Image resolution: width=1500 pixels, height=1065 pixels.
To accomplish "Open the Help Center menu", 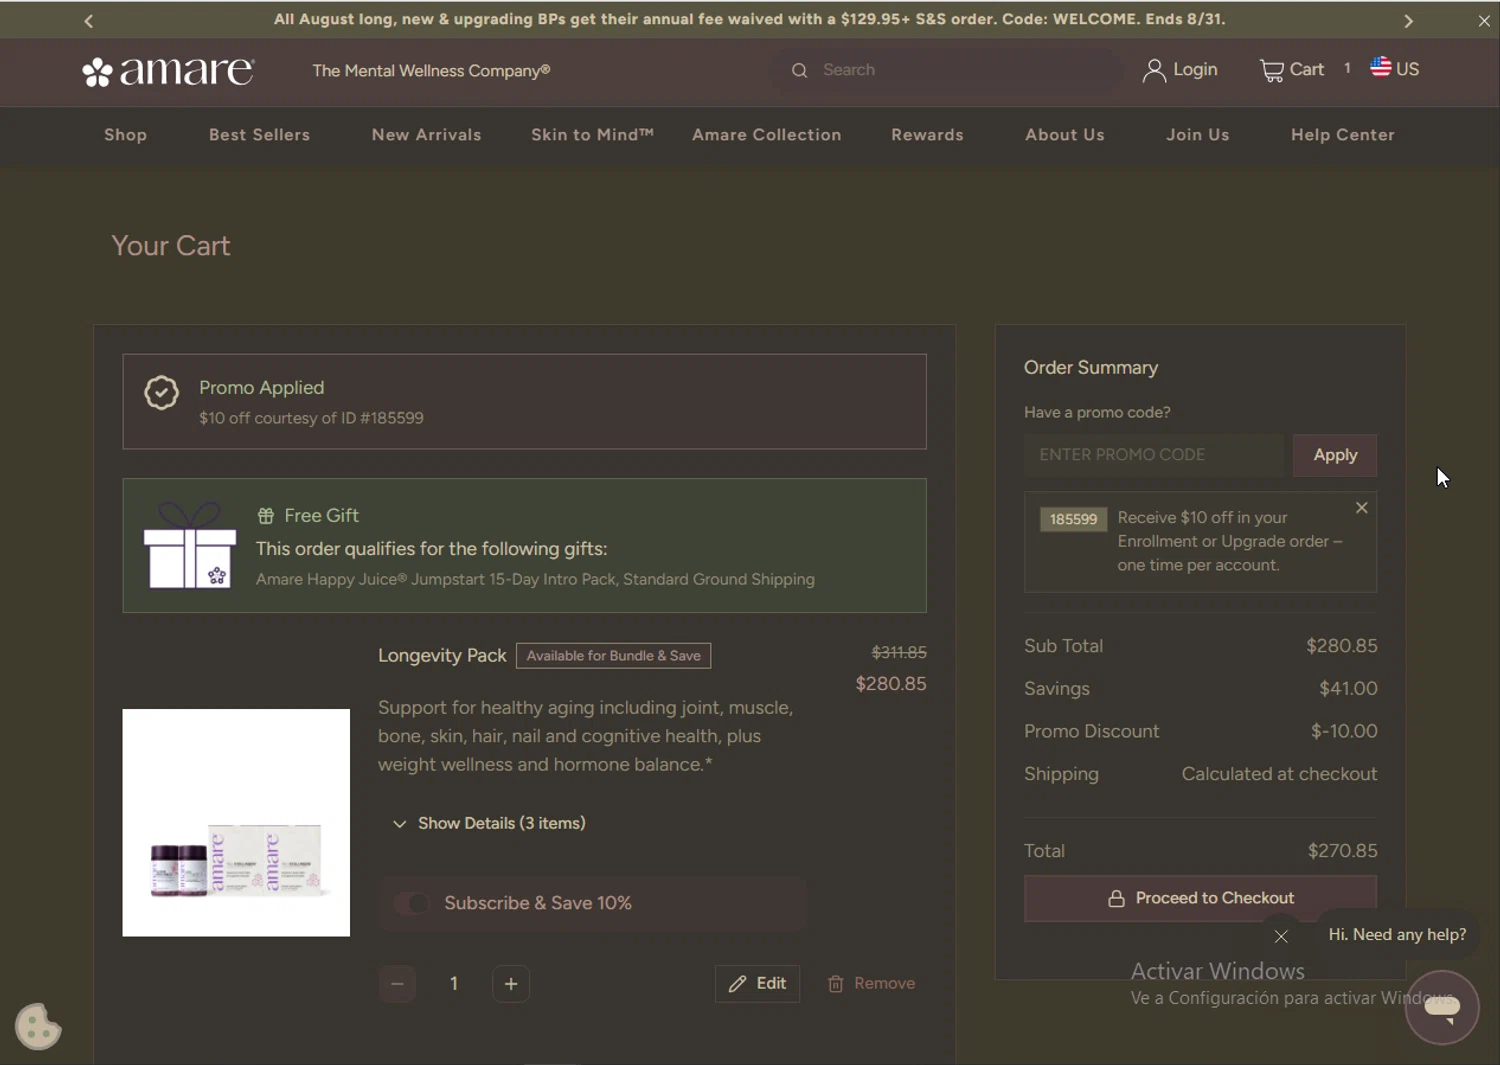I will 1343,135.
